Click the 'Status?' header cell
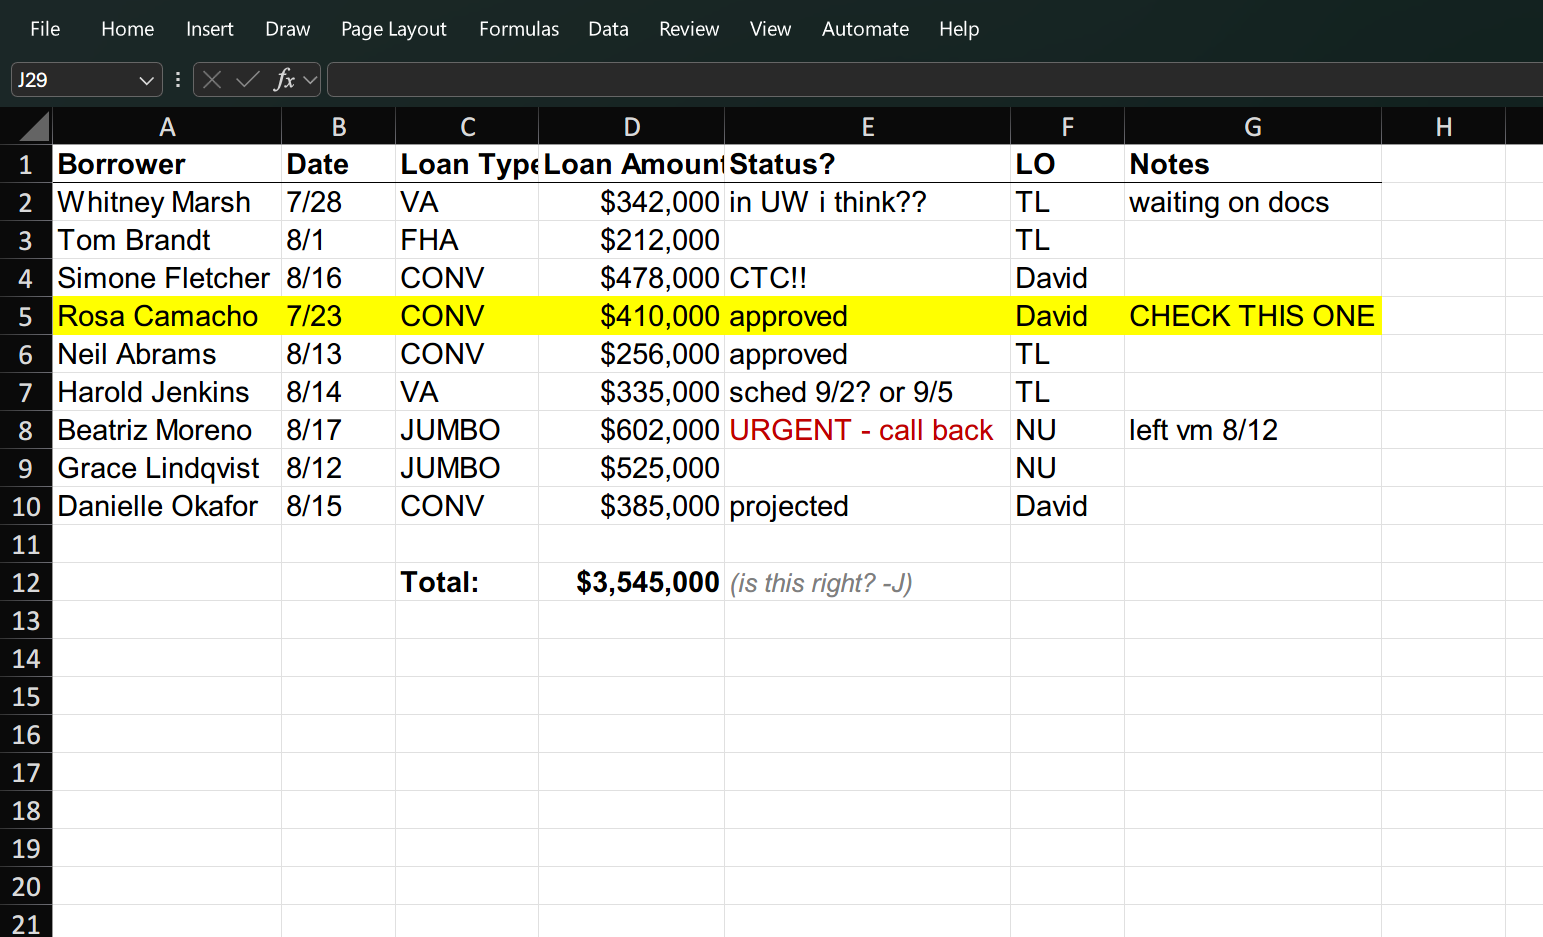This screenshot has width=1543, height=937. click(868, 164)
